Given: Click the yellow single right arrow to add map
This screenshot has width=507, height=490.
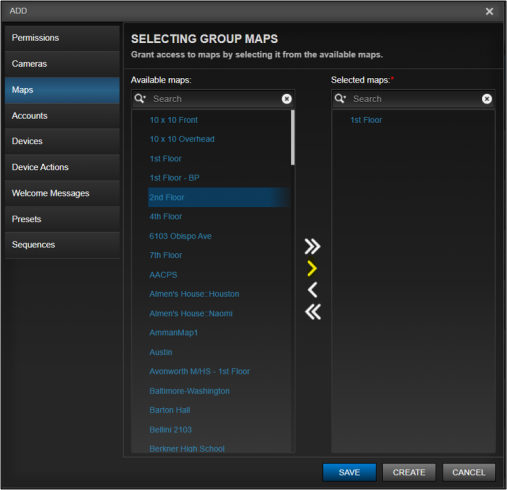Looking at the screenshot, I should point(312,269).
